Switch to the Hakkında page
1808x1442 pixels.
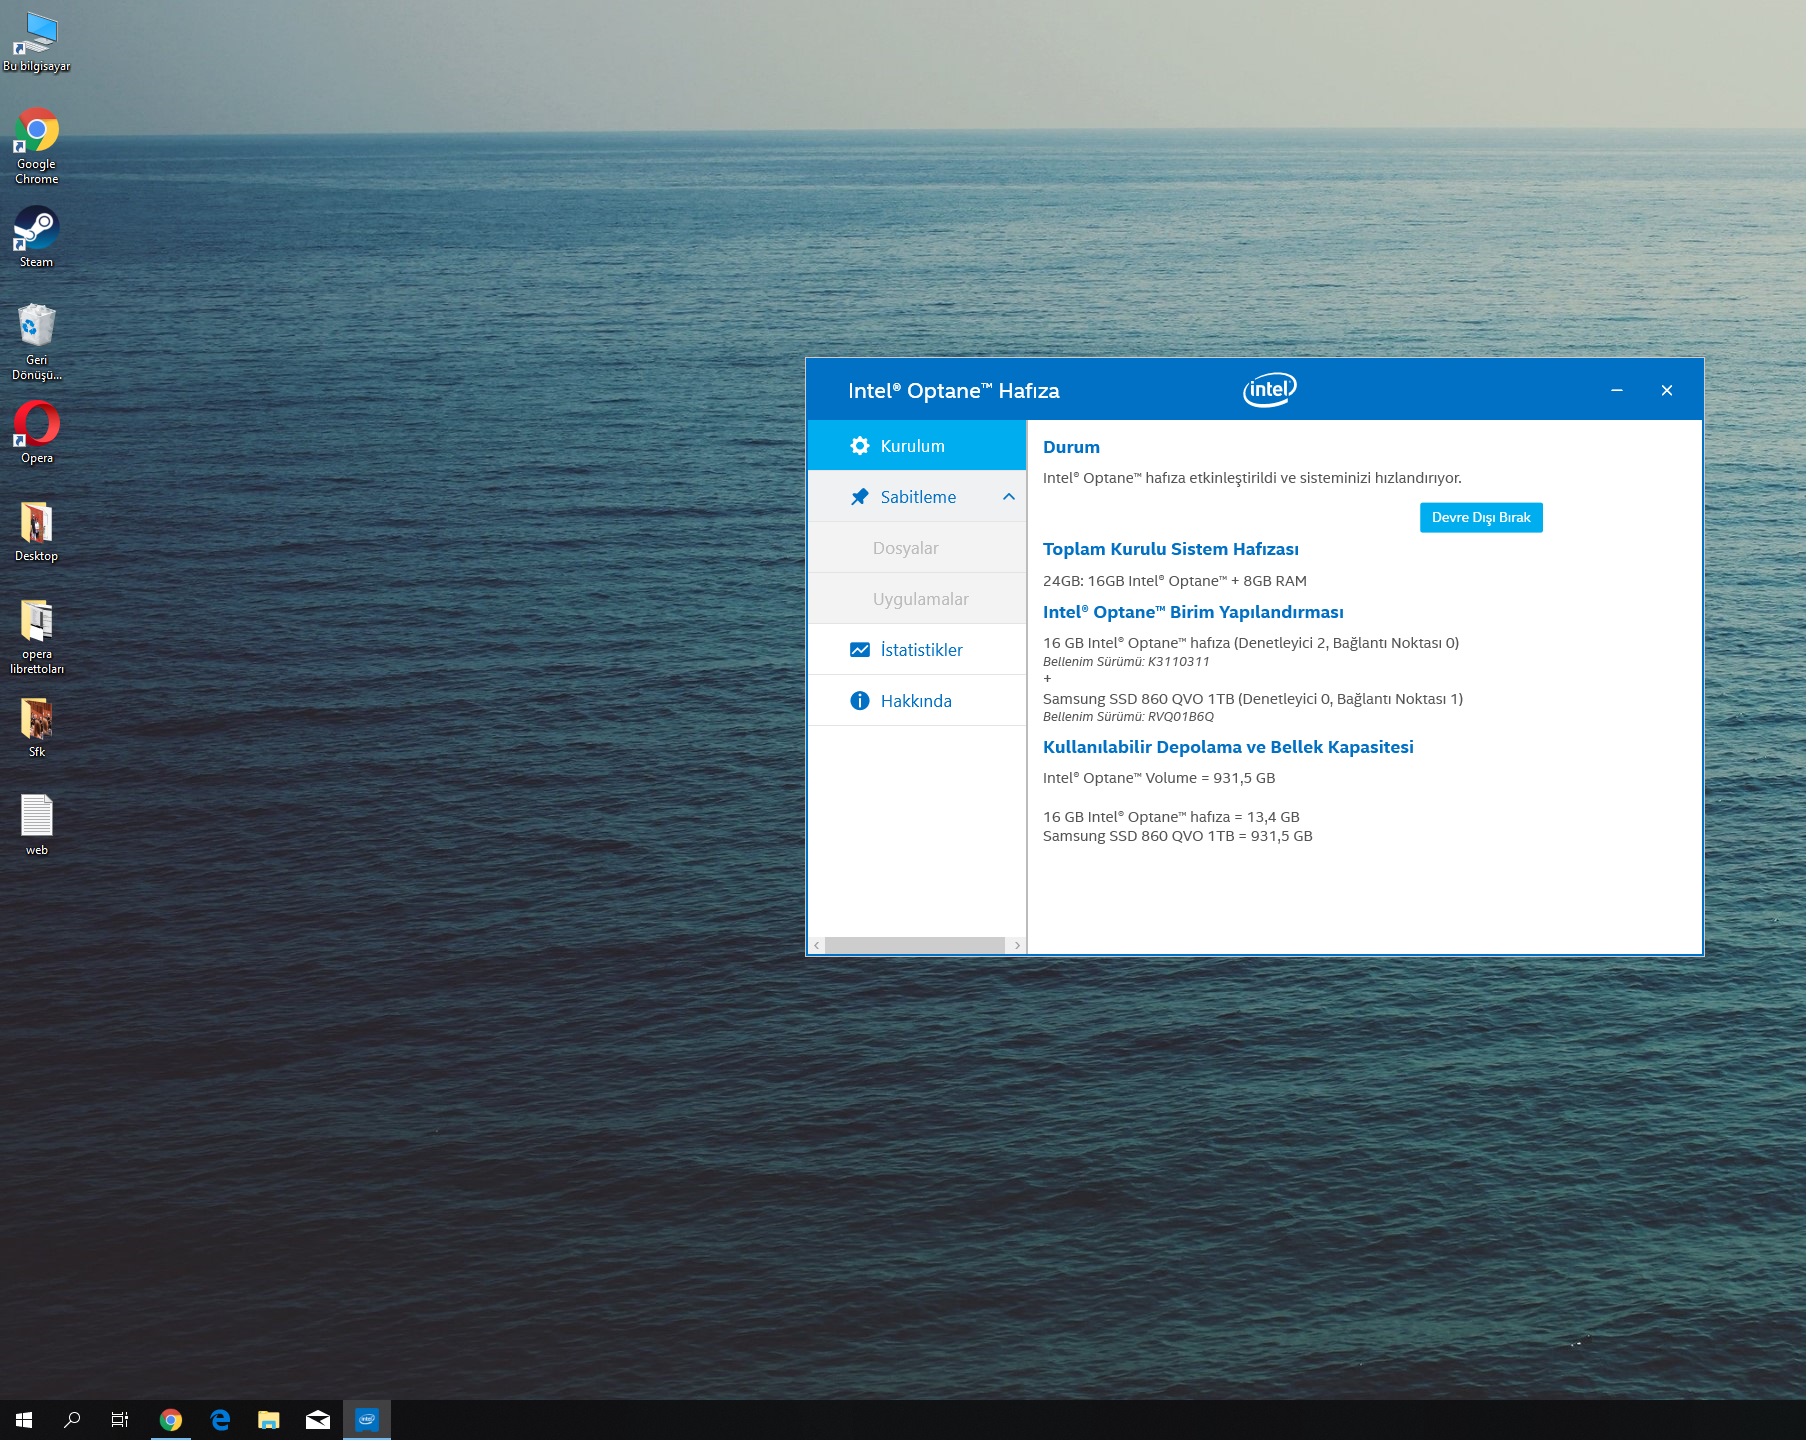click(x=917, y=701)
